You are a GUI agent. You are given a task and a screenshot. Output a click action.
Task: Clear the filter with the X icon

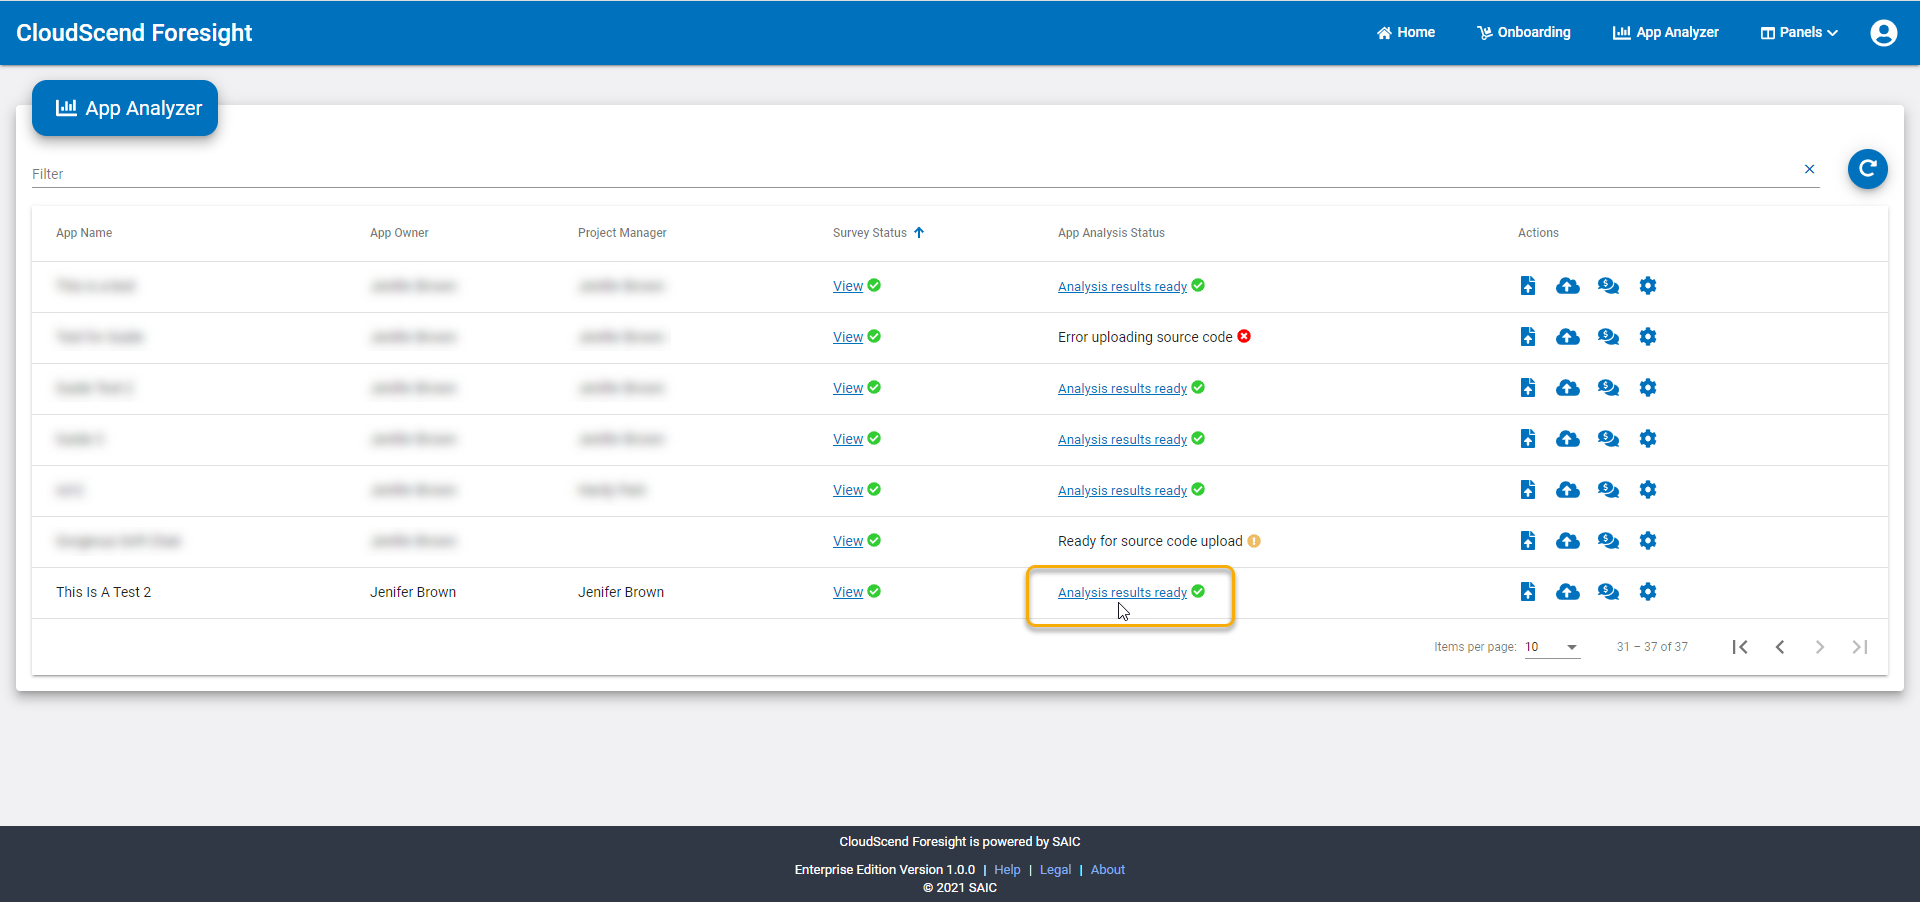1809,169
